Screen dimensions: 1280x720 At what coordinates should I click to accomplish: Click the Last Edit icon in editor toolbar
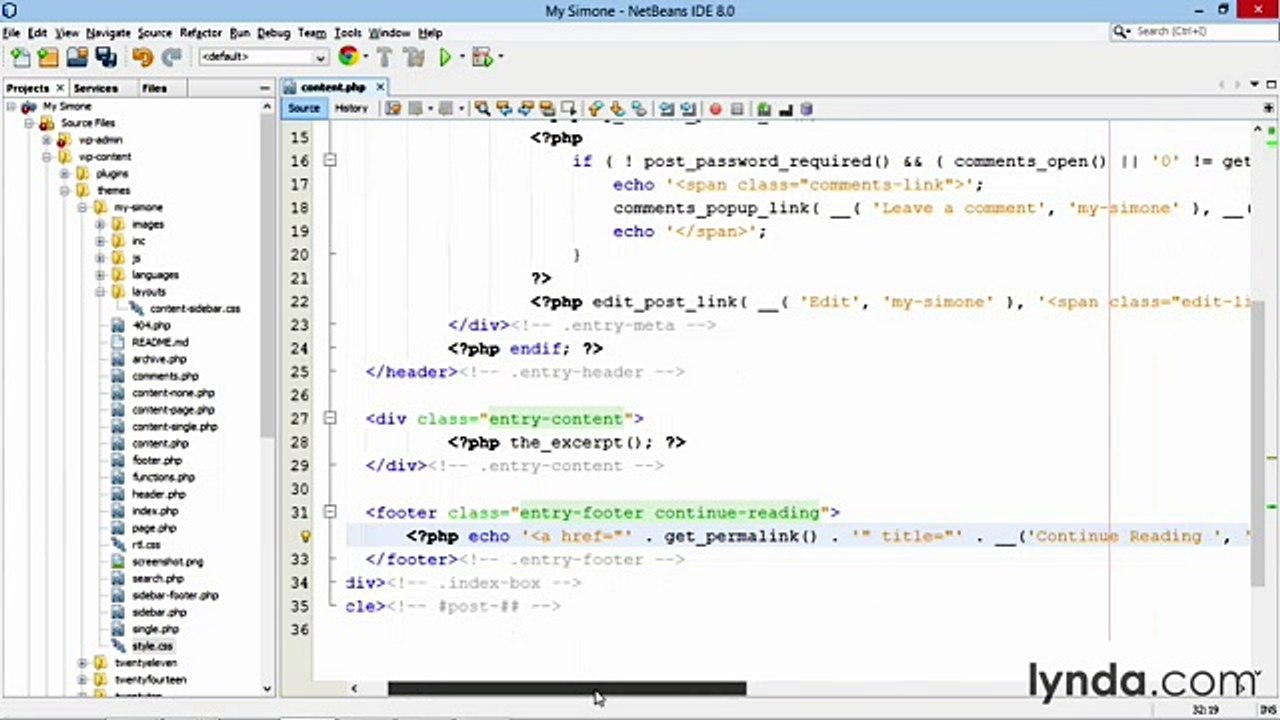pos(393,108)
